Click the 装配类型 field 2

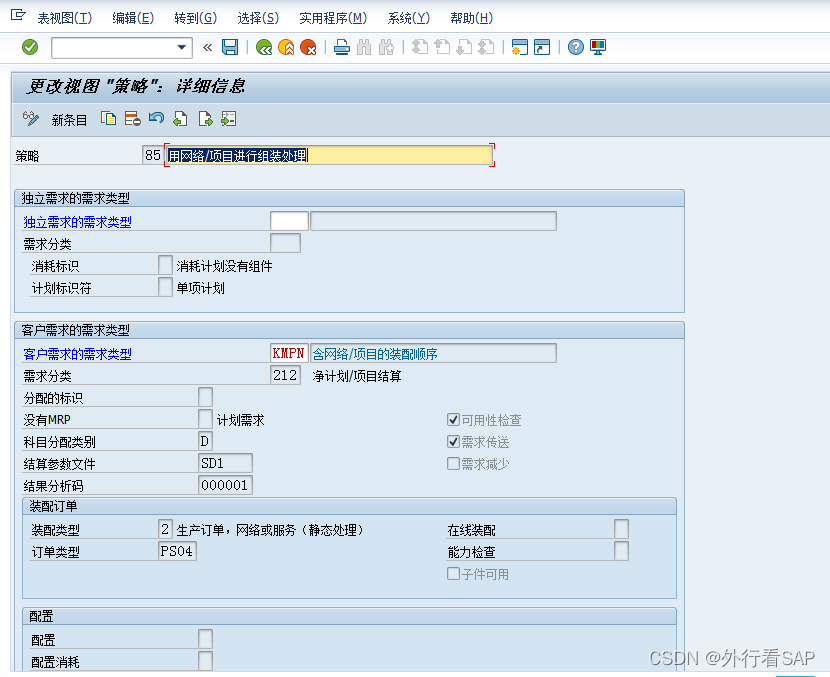tap(165, 529)
